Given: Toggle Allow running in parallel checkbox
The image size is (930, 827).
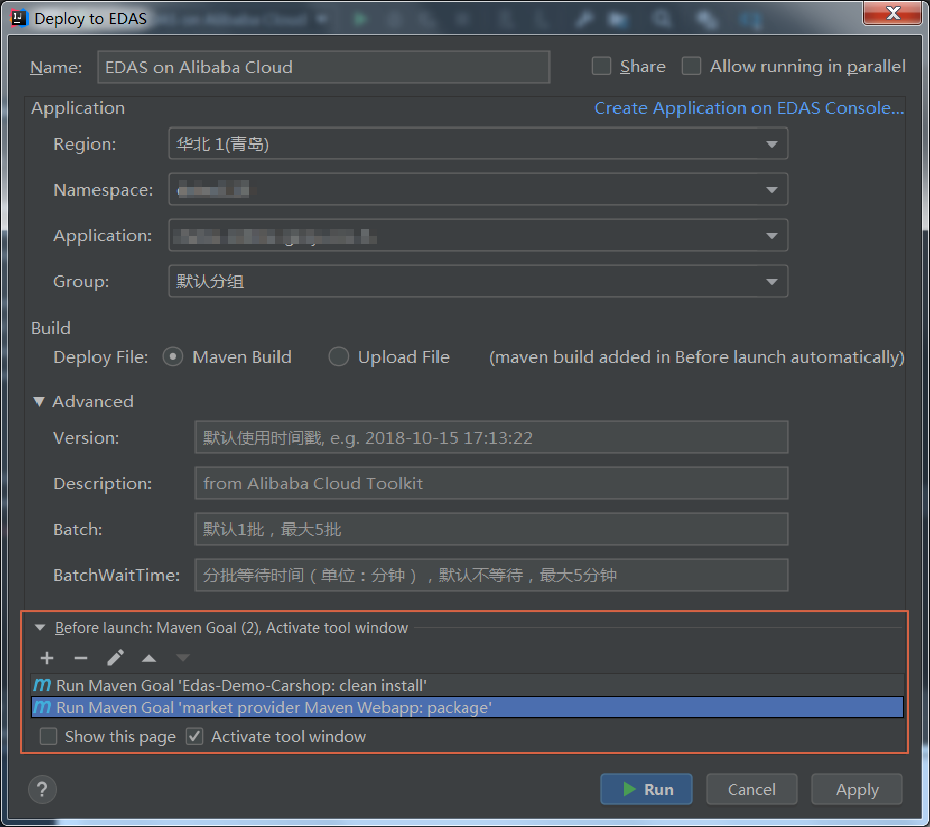Looking at the screenshot, I should point(691,66).
